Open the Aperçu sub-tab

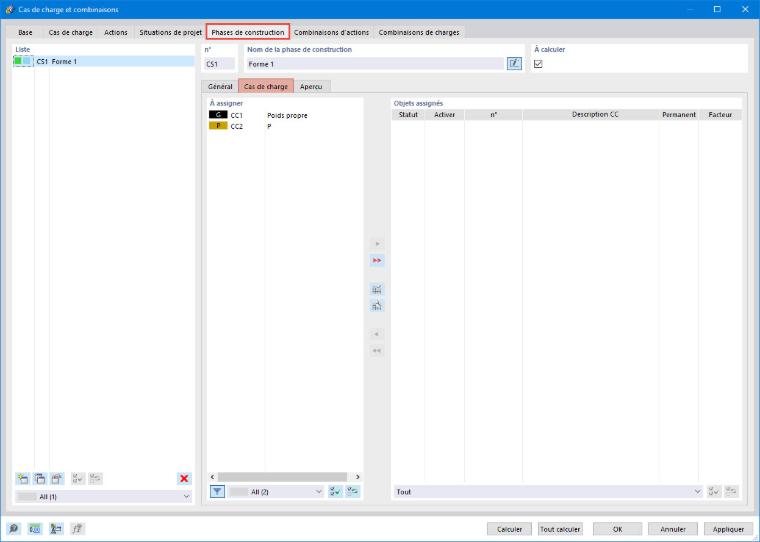pyautogui.click(x=311, y=86)
